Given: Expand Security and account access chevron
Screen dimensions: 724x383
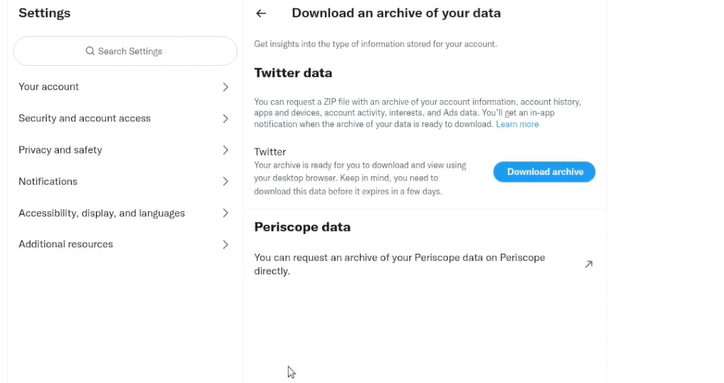Looking at the screenshot, I should click(225, 119).
